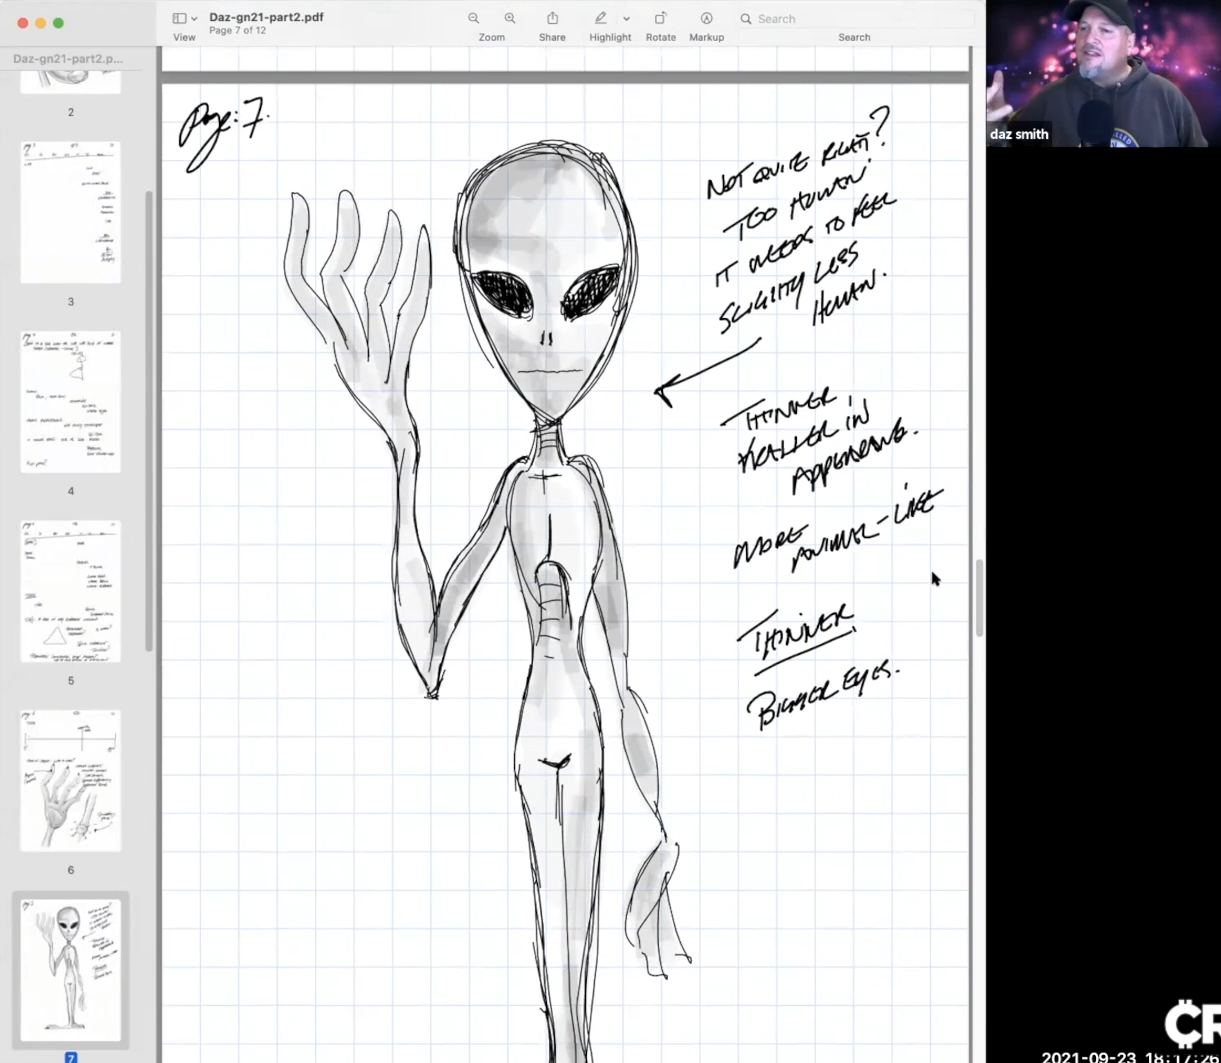Expand the Highlight color dropdown arrow
Screen dimensions: 1221x1063
[x=627, y=19]
